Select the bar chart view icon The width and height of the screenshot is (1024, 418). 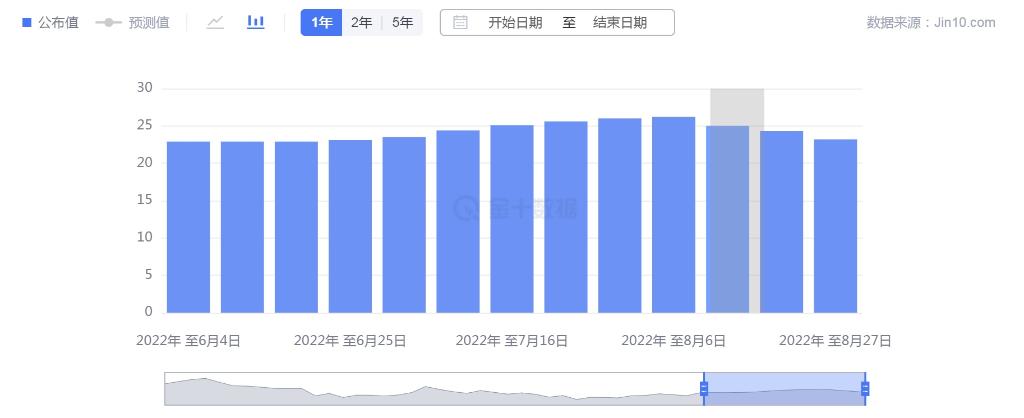pos(256,22)
